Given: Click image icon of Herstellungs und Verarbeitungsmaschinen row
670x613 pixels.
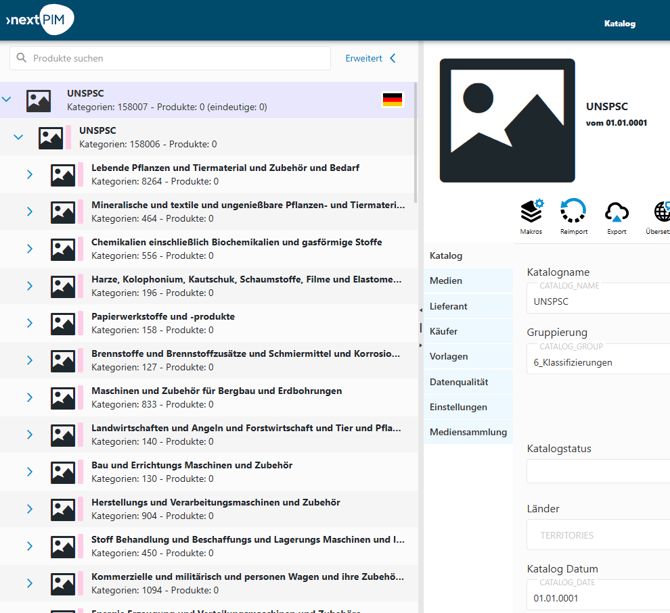Looking at the screenshot, I should 63,510.
